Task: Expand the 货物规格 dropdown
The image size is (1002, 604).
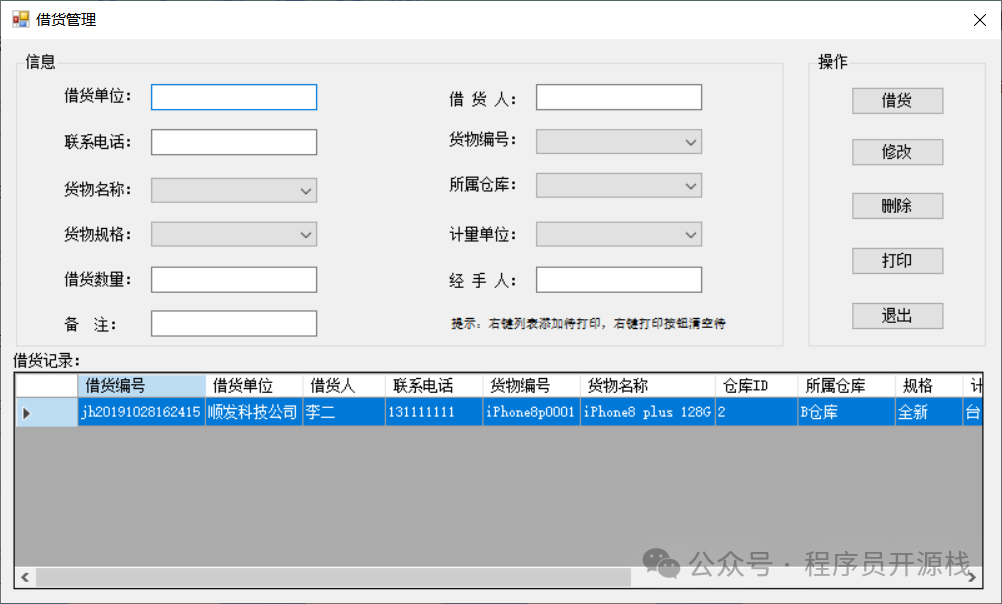Action: pos(234,234)
